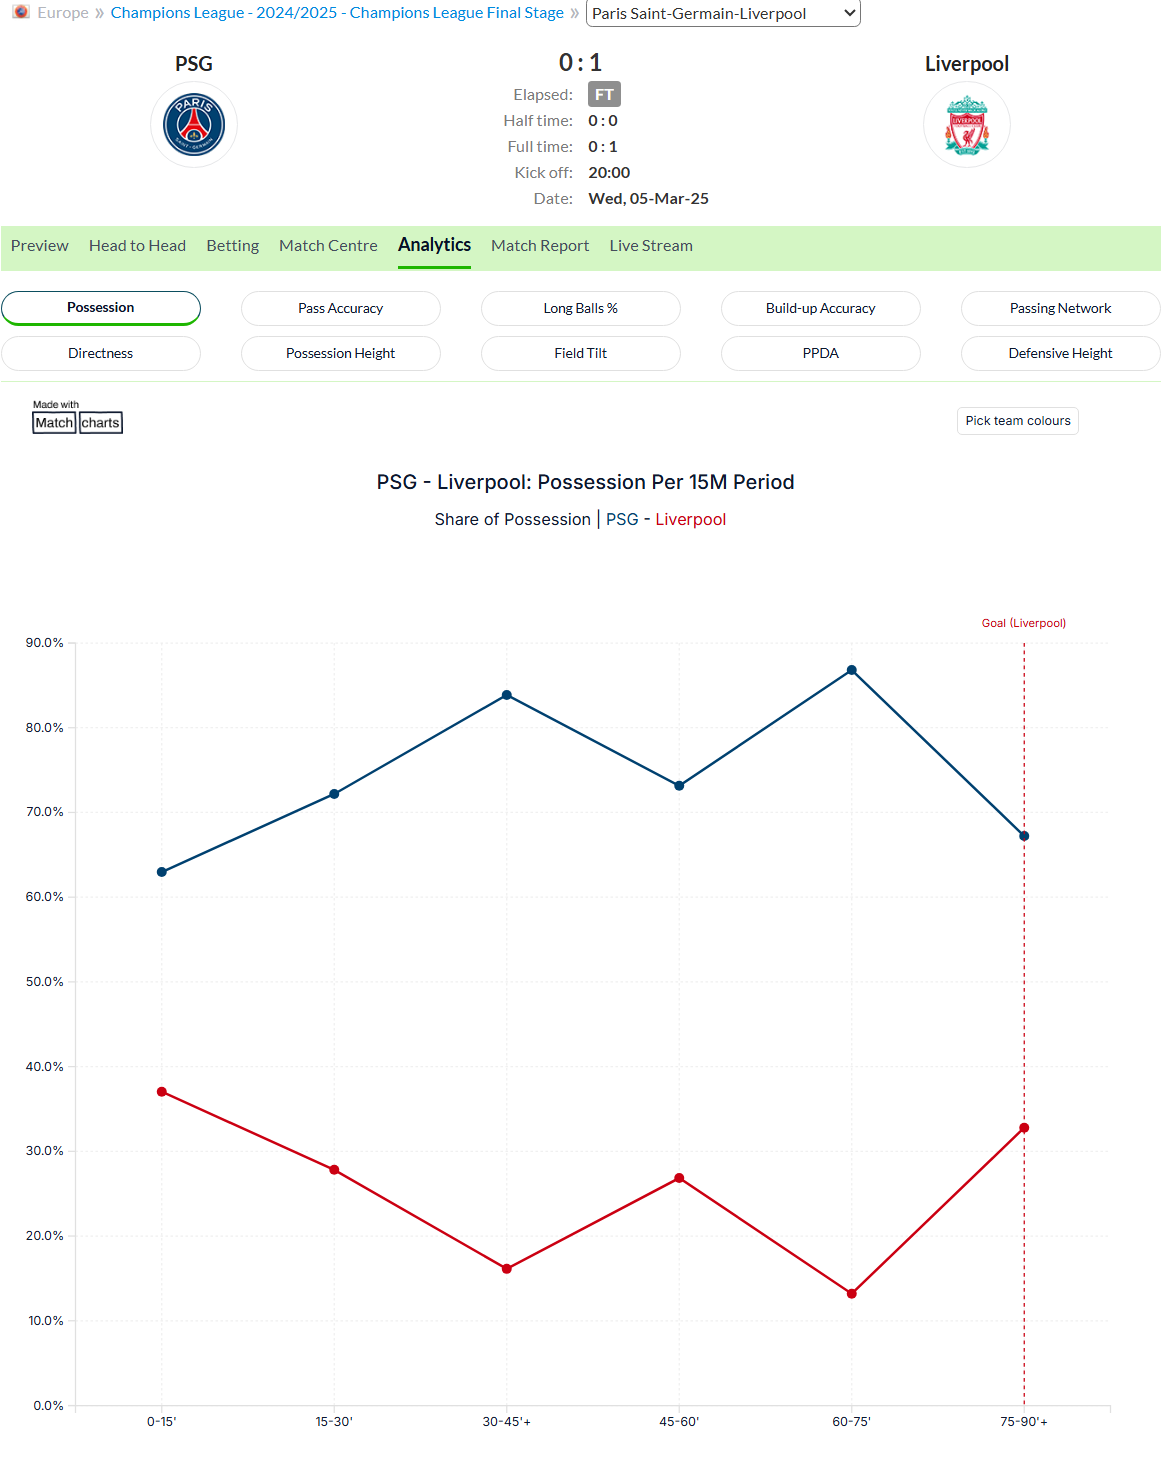The height and width of the screenshot is (1467, 1162).
Task: Switch to Head to Head tab
Action: tap(137, 246)
